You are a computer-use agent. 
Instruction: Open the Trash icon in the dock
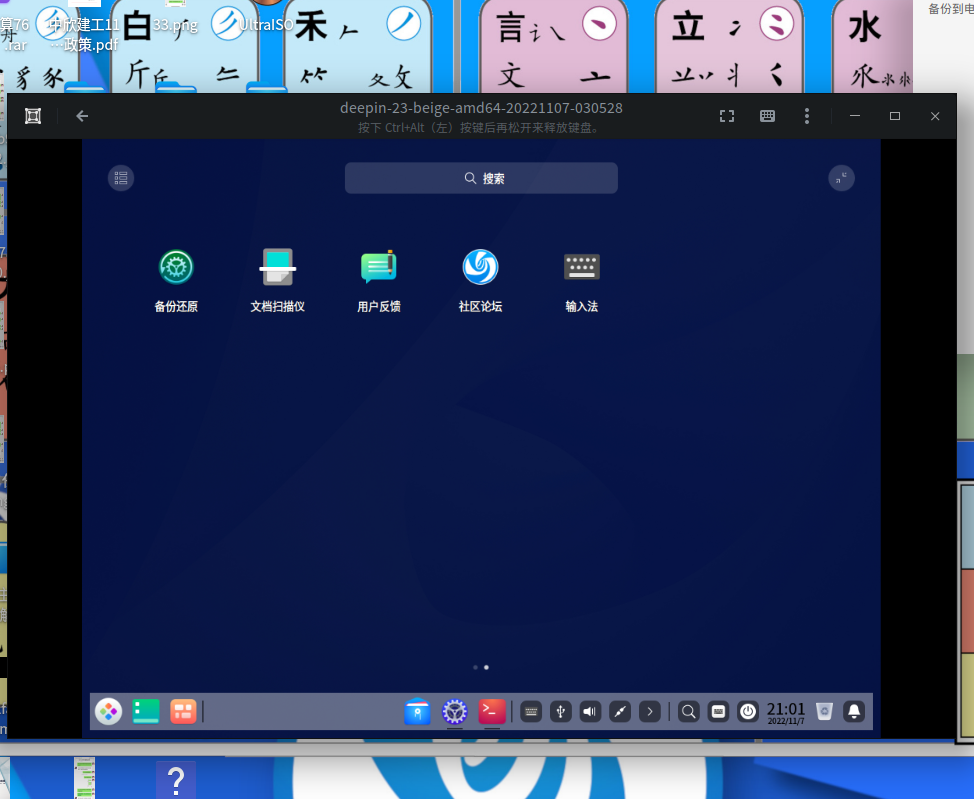[x=823, y=712]
